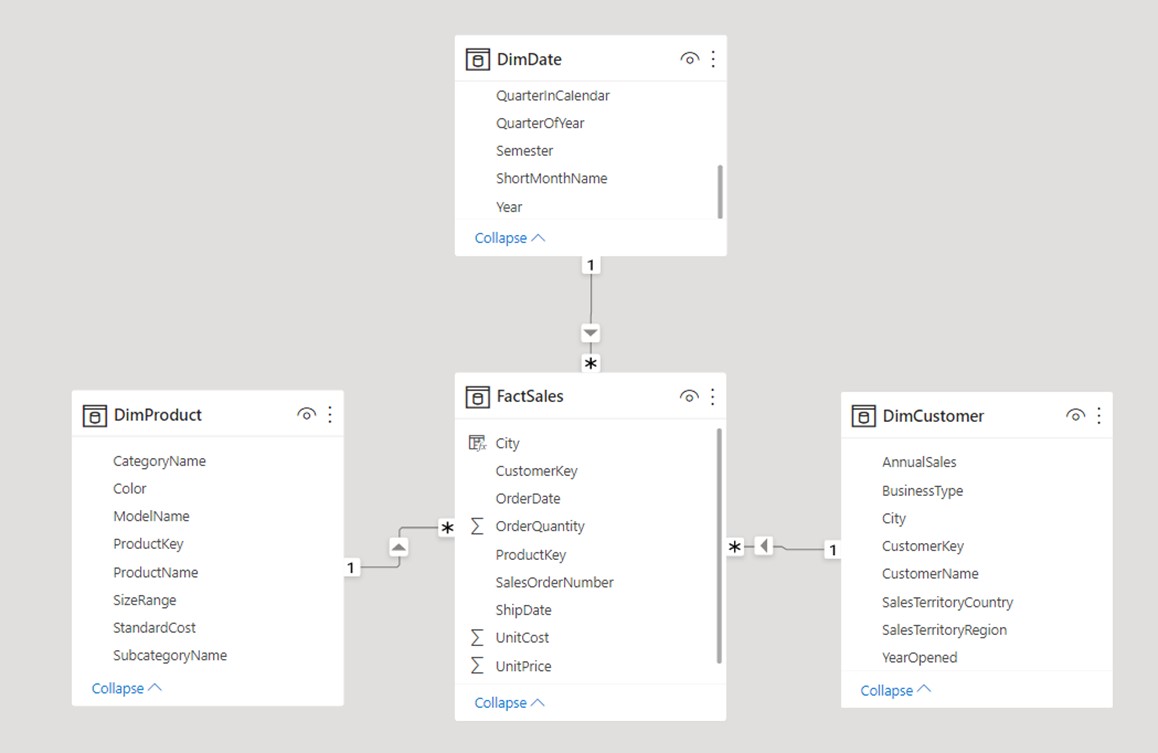
Task: Collapse the DimCustomer table fields
Action: 895,690
